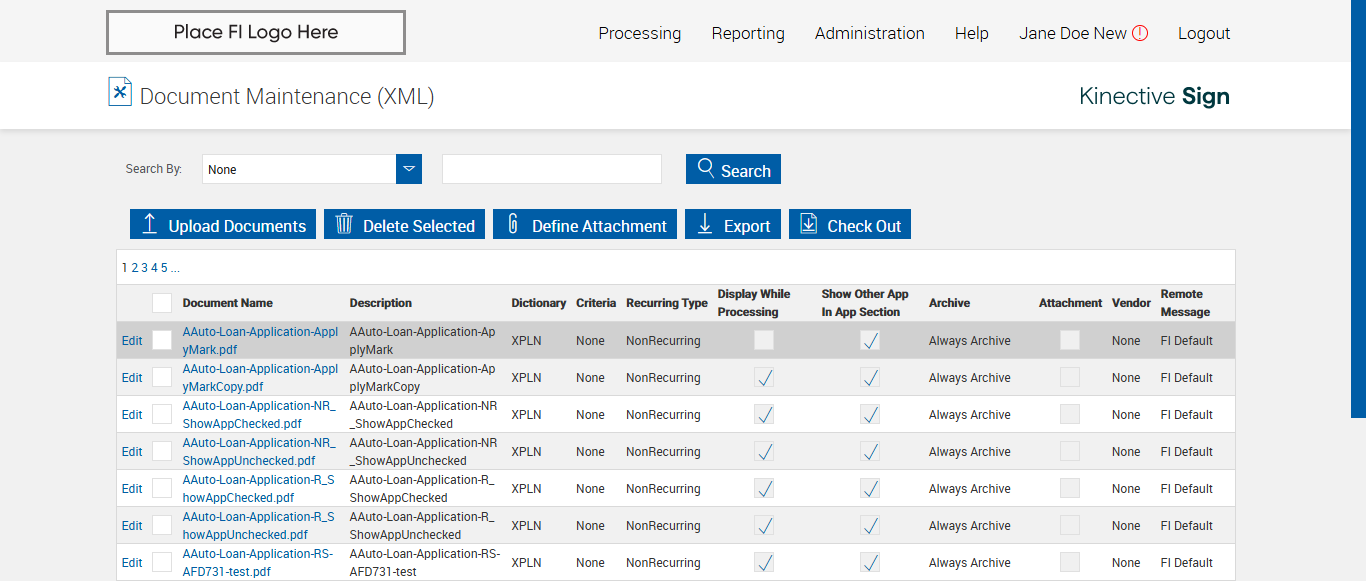The height and width of the screenshot is (581, 1366).
Task: Click the Search magnifying glass icon
Action: [706, 168]
